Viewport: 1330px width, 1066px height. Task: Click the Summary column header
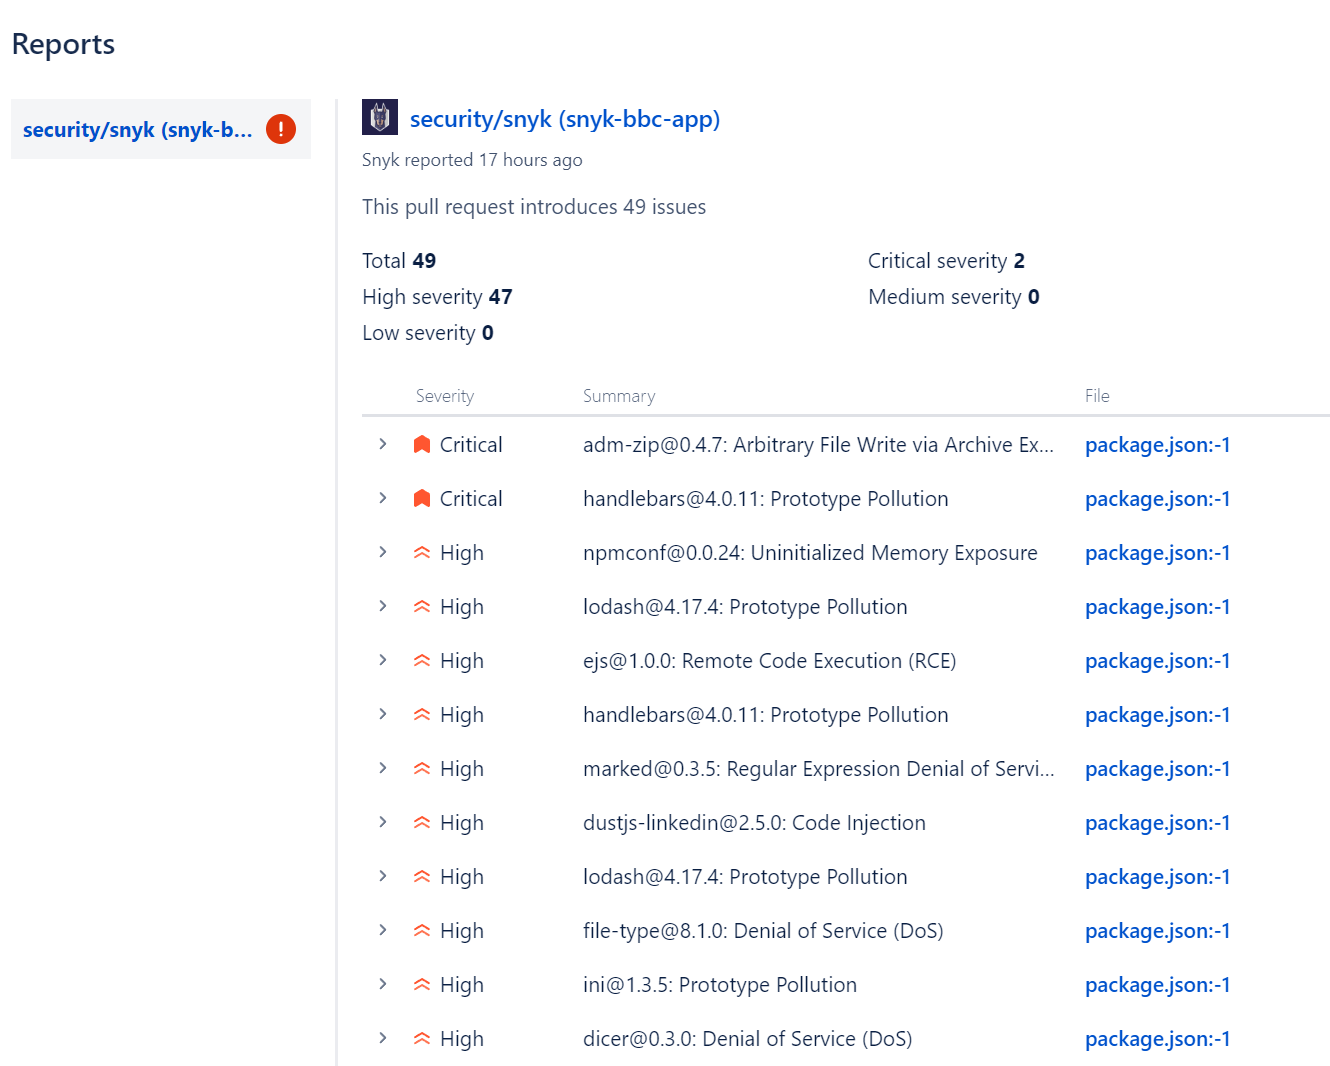[x=619, y=396]
